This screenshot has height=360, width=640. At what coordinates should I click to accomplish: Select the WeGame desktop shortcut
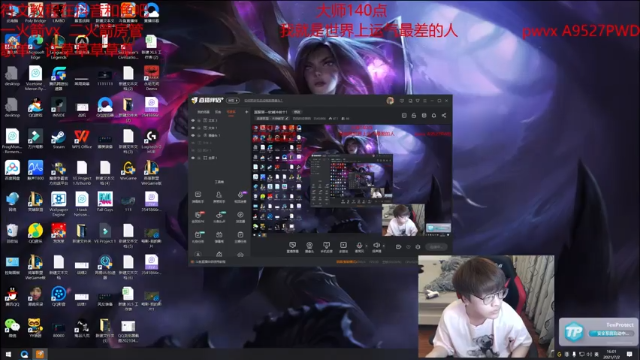pos(128,170)
